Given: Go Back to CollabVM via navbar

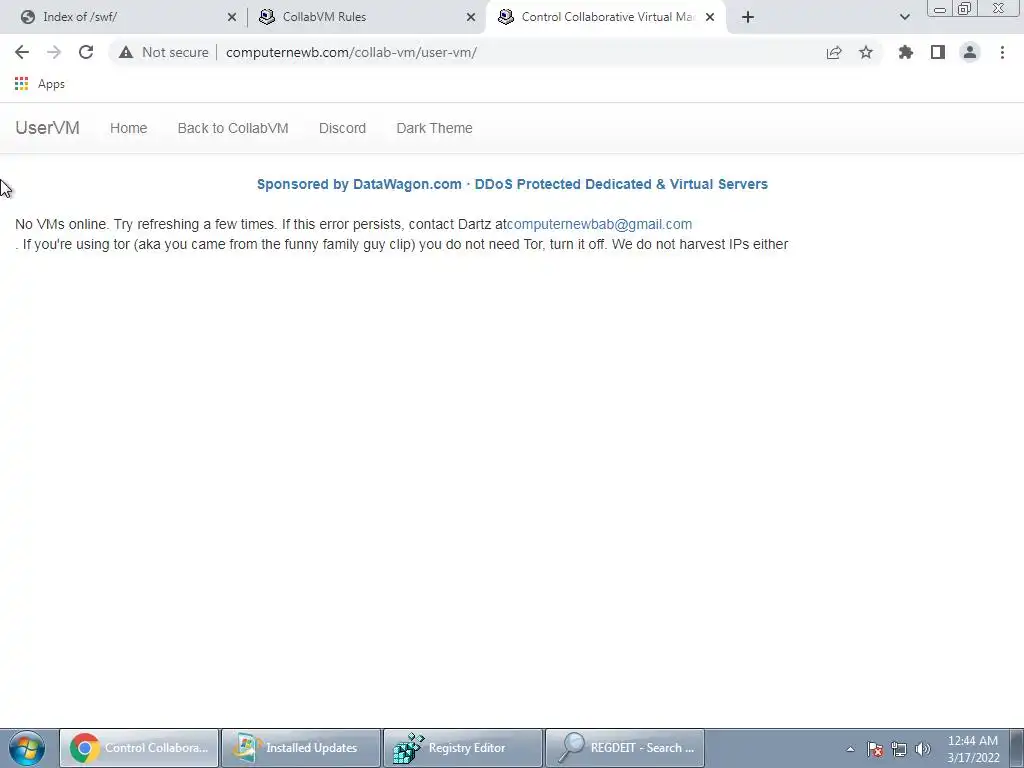Looking at the screenshot, I should (x=233, y=128).
